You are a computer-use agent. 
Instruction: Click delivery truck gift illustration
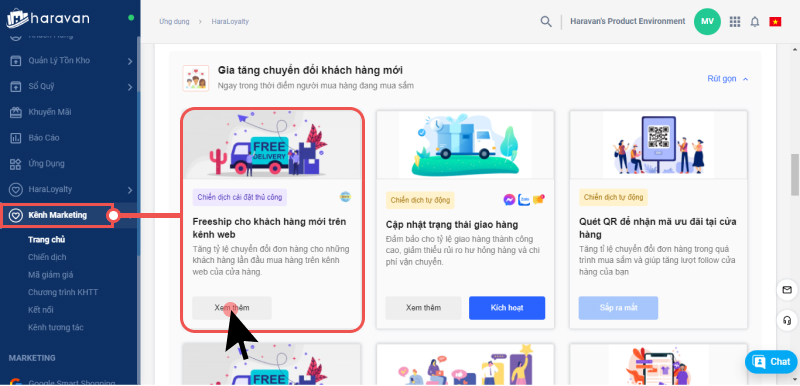tap(465, 145)
